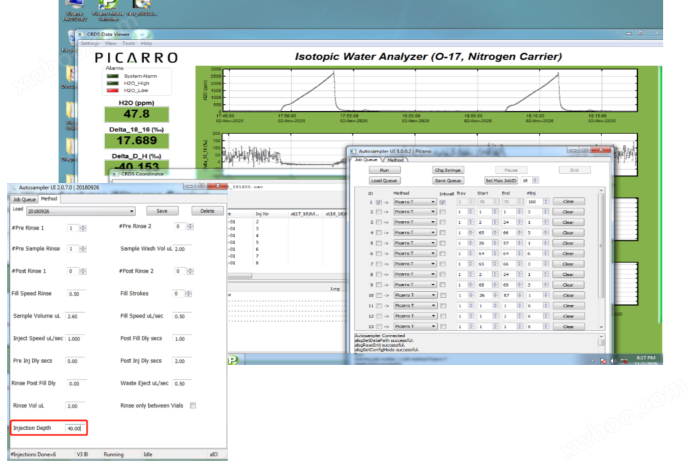Toggle the enable checkbox for job ID 1
The image size is (699, 471).
[378, 202]
